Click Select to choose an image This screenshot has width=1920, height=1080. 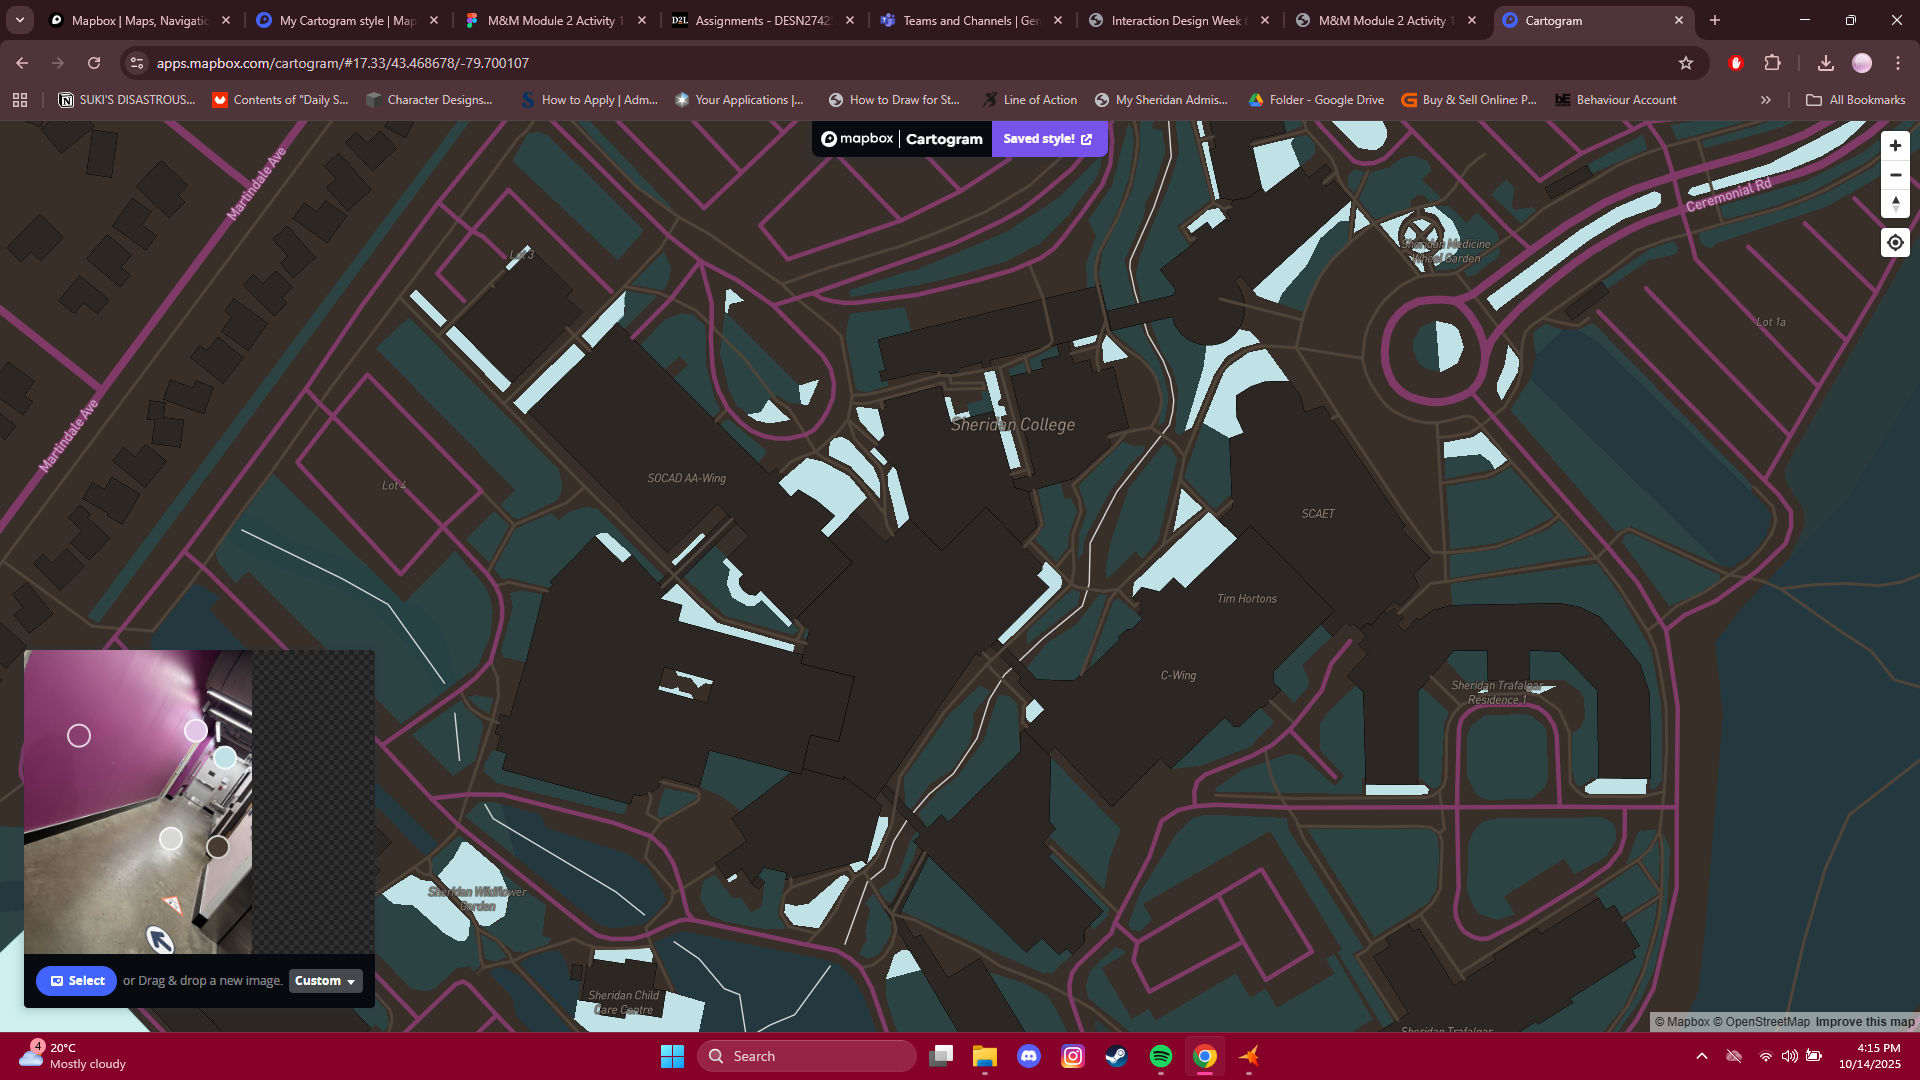(77, 981)
